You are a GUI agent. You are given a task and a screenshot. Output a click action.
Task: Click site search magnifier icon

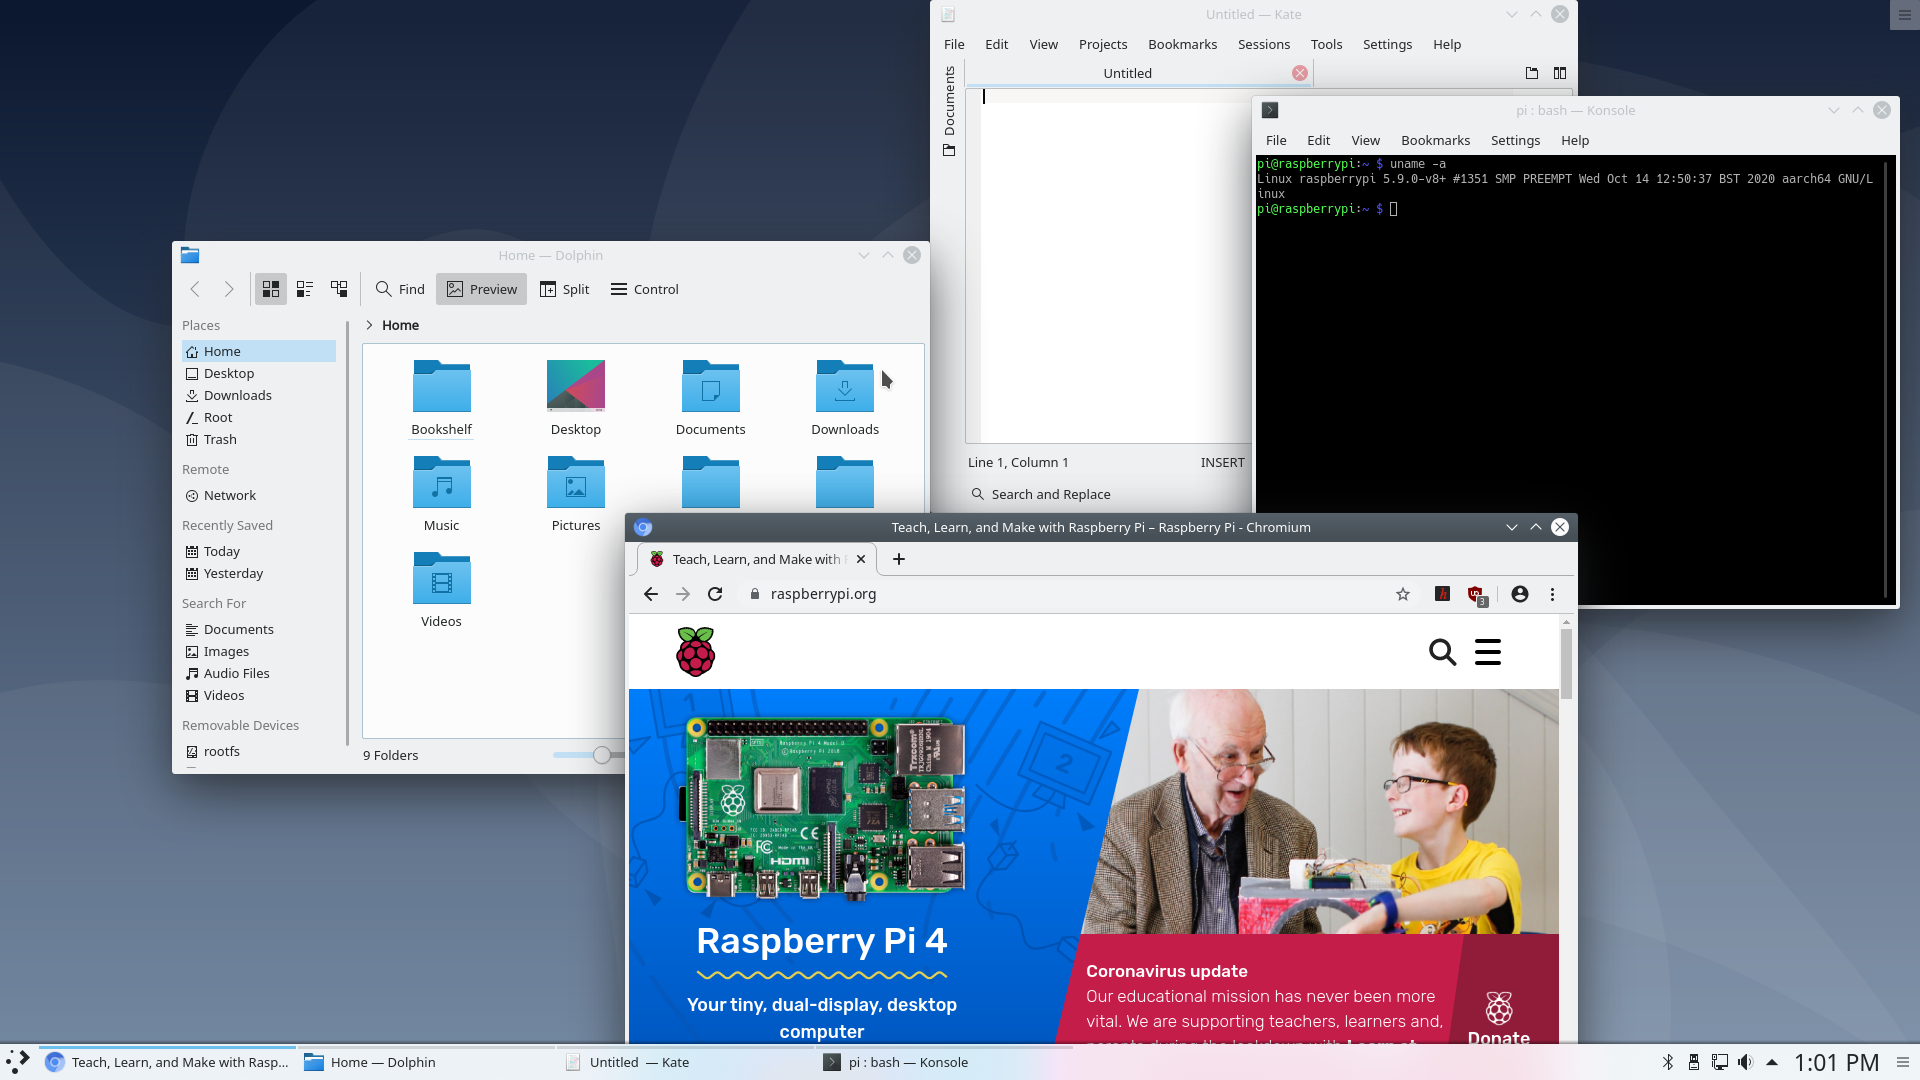(x=1442, y=652)
